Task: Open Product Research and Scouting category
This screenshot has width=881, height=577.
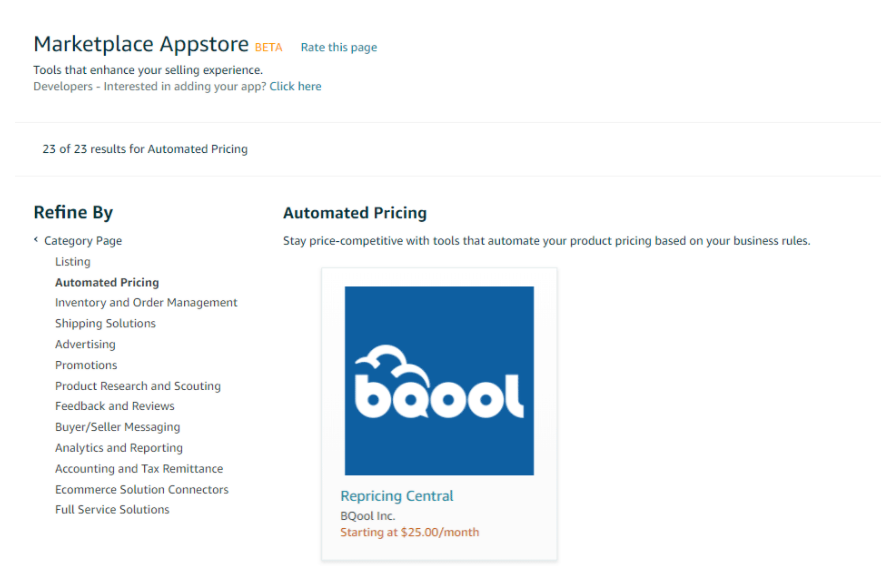Action: click(138, 386)
